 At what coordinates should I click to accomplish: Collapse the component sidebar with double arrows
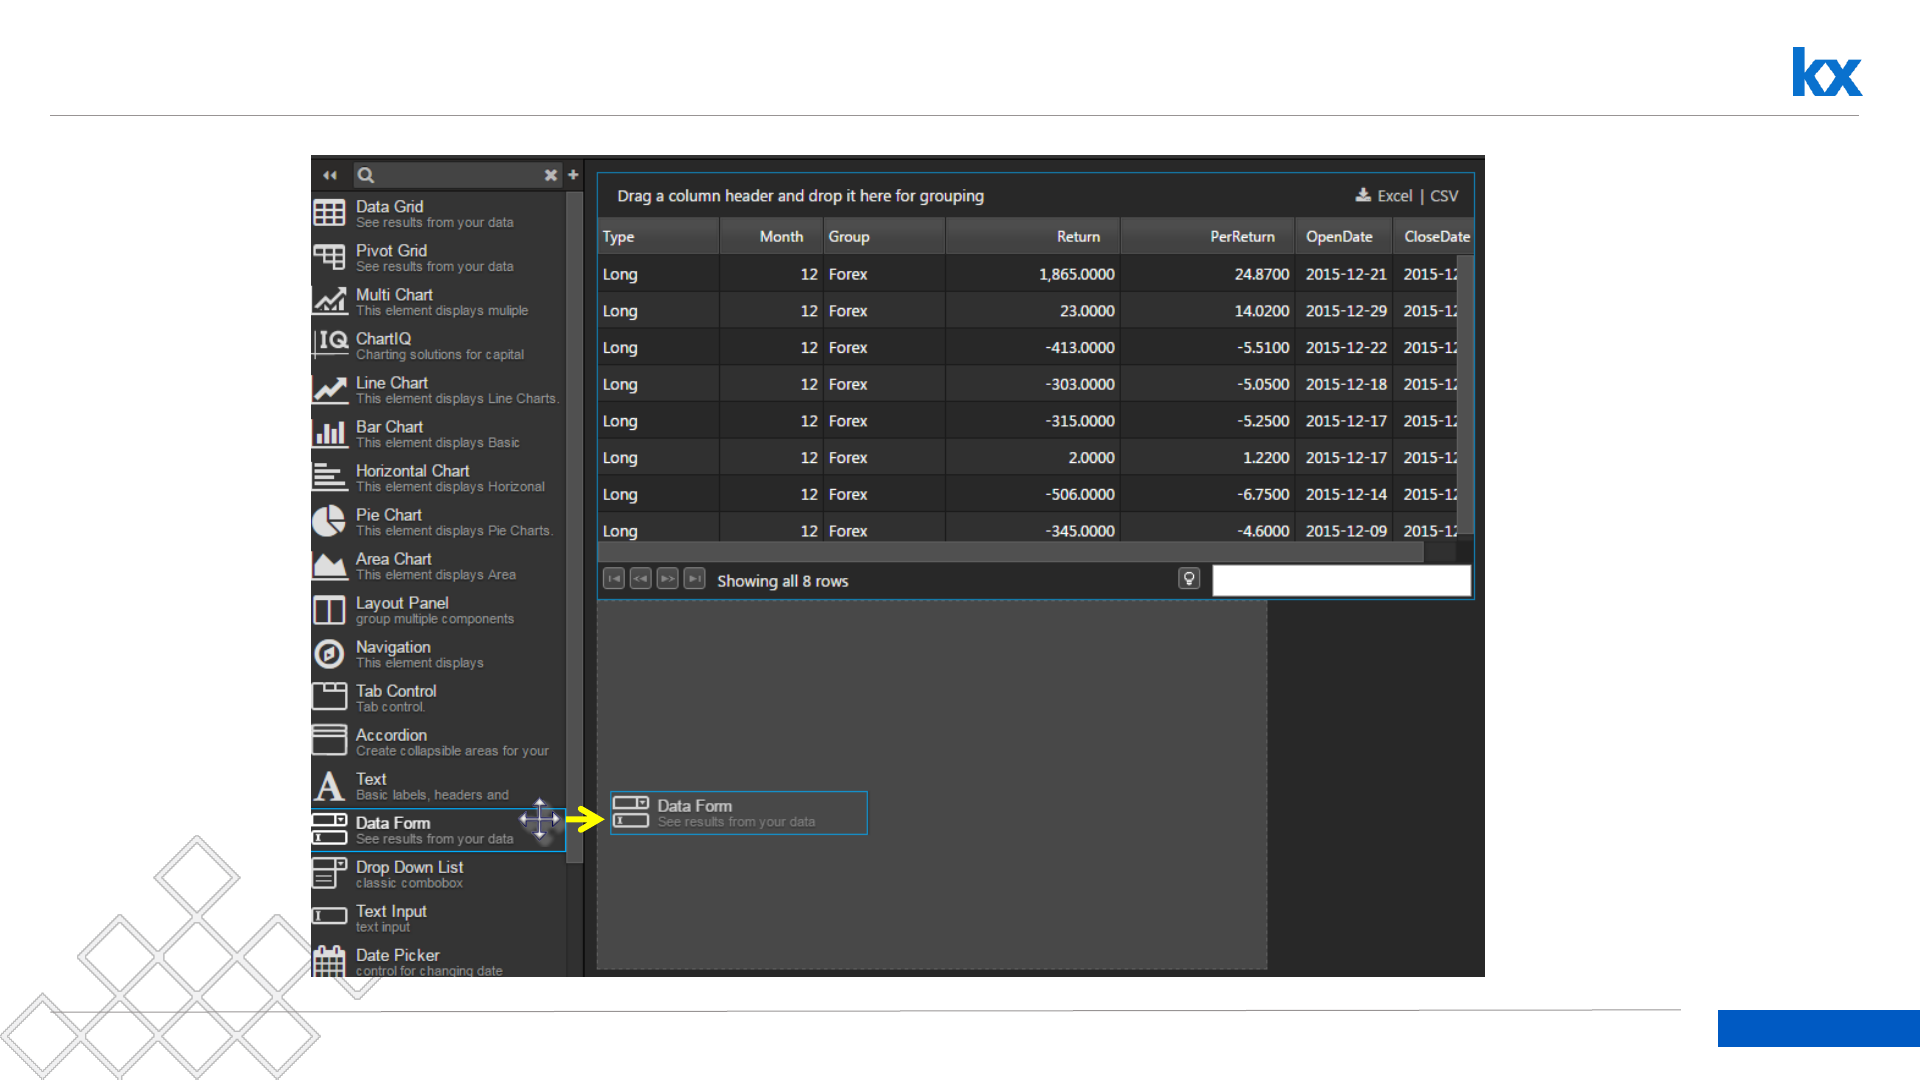pyautogui.click(x=330, y=175)
